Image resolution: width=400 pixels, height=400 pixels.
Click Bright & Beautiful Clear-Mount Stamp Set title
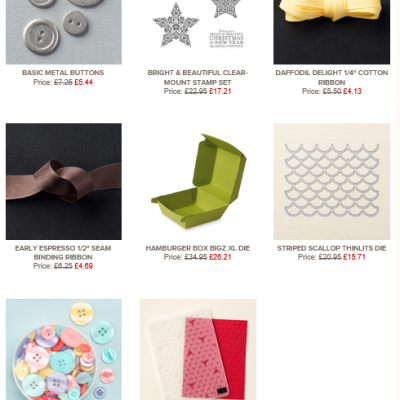[198, 77]
